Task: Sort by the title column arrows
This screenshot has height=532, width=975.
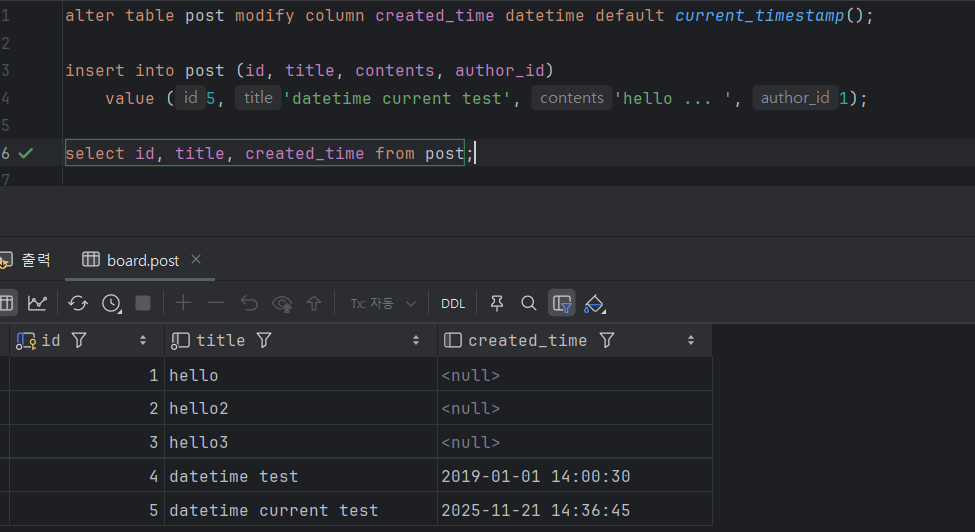Action: [x=416, y=340]
